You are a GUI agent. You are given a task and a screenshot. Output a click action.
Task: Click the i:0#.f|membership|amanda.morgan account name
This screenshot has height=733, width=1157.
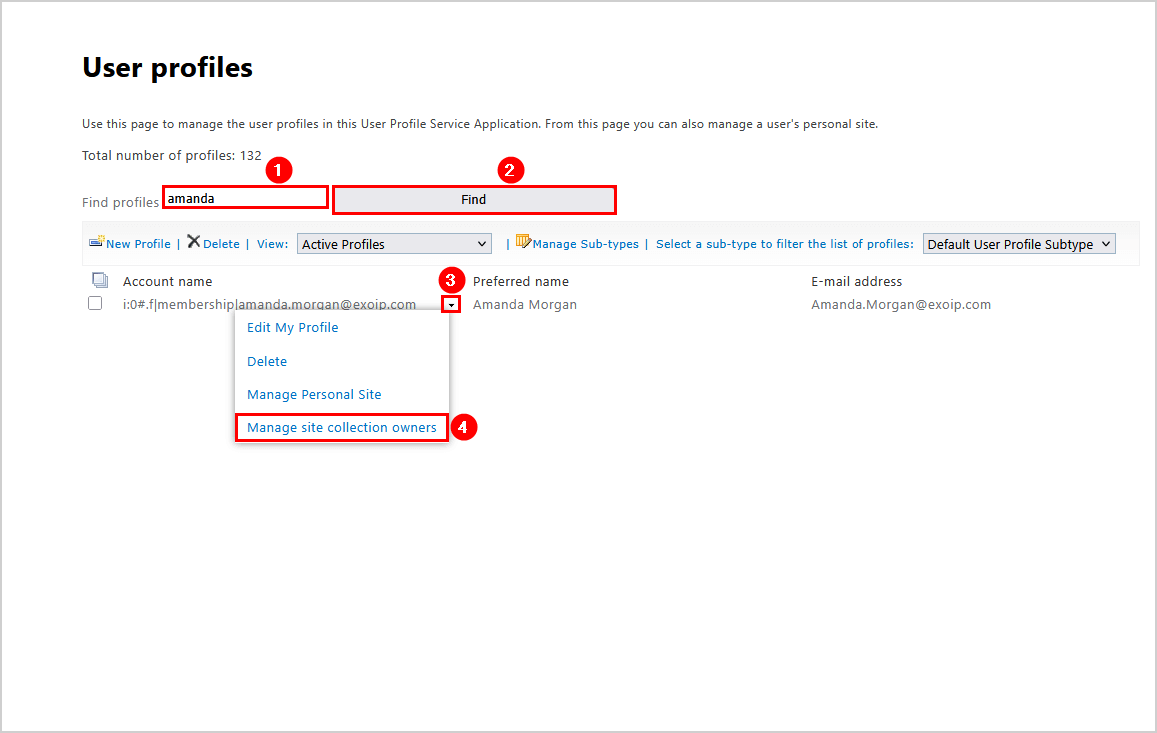tap(269, 305)
